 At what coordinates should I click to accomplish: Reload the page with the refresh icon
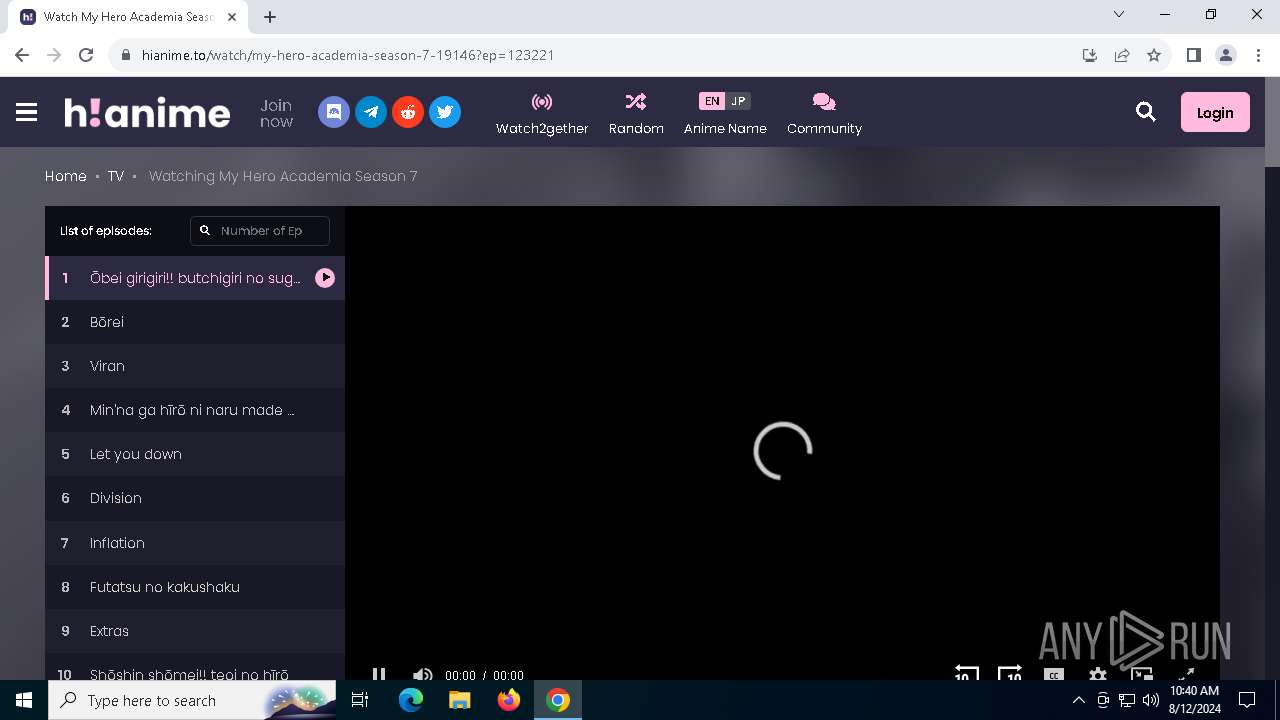(86, 55)
